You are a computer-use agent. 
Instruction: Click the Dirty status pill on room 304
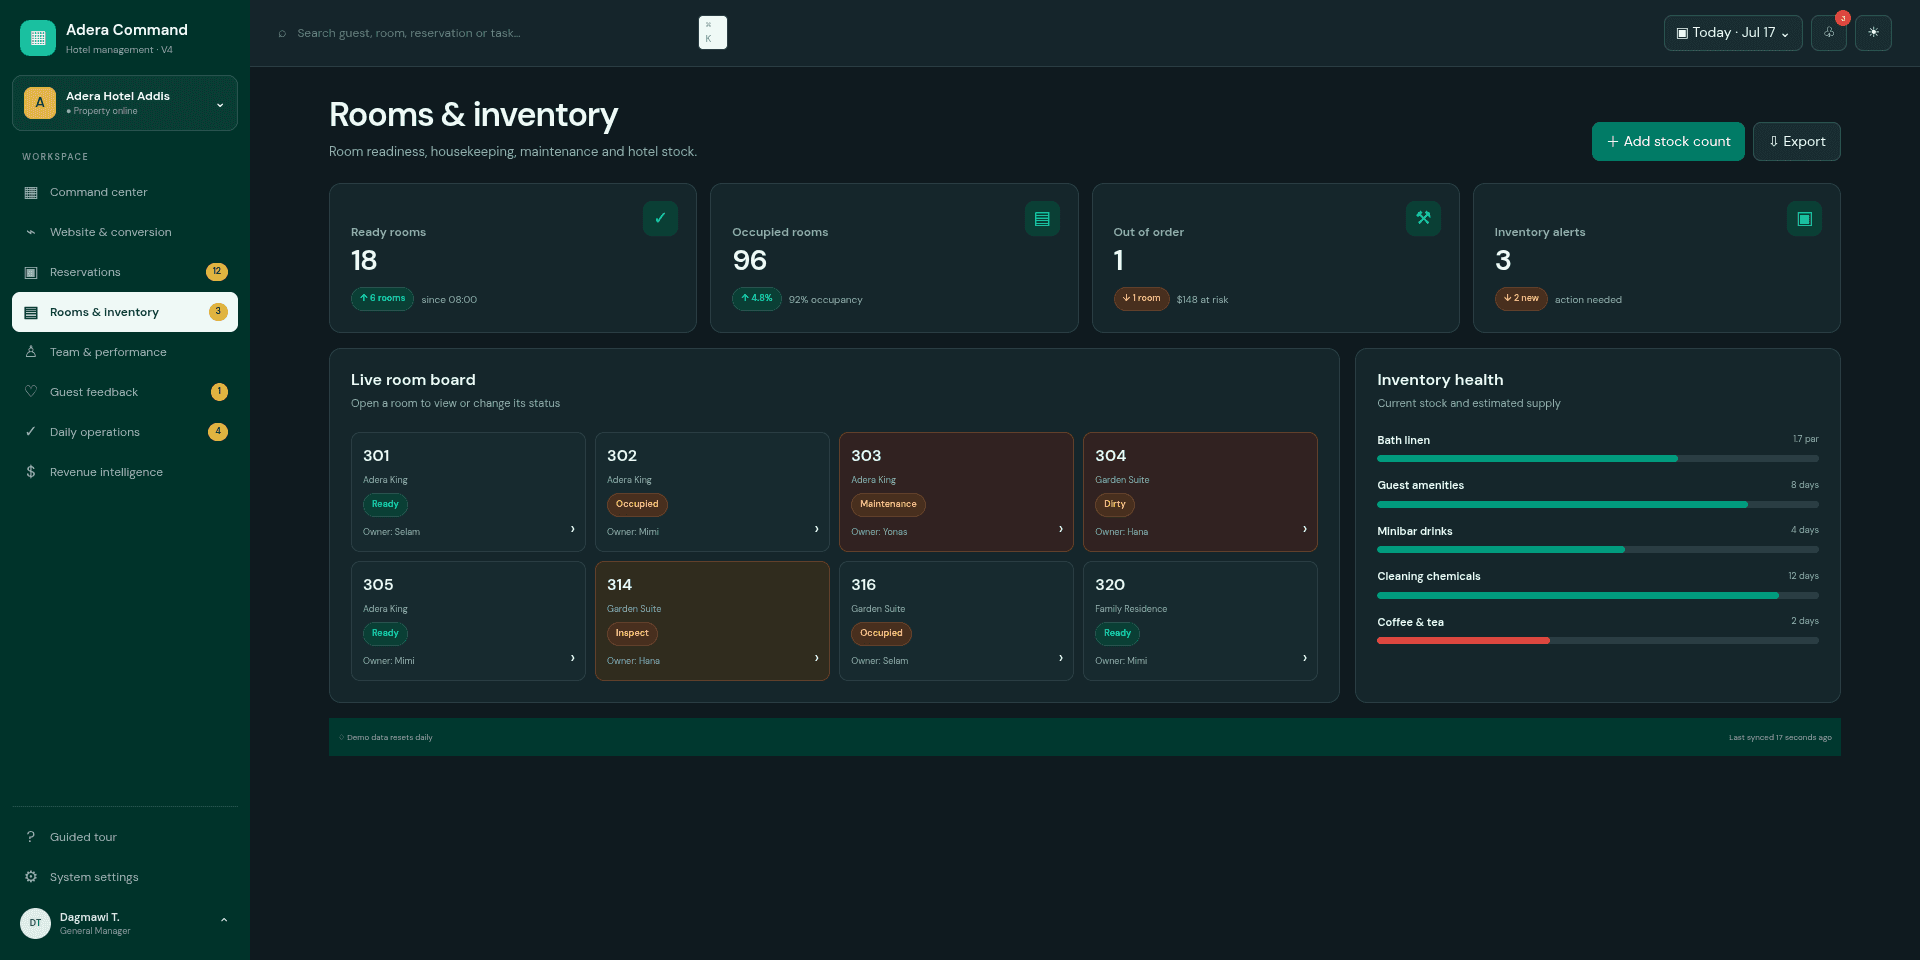1115,504
